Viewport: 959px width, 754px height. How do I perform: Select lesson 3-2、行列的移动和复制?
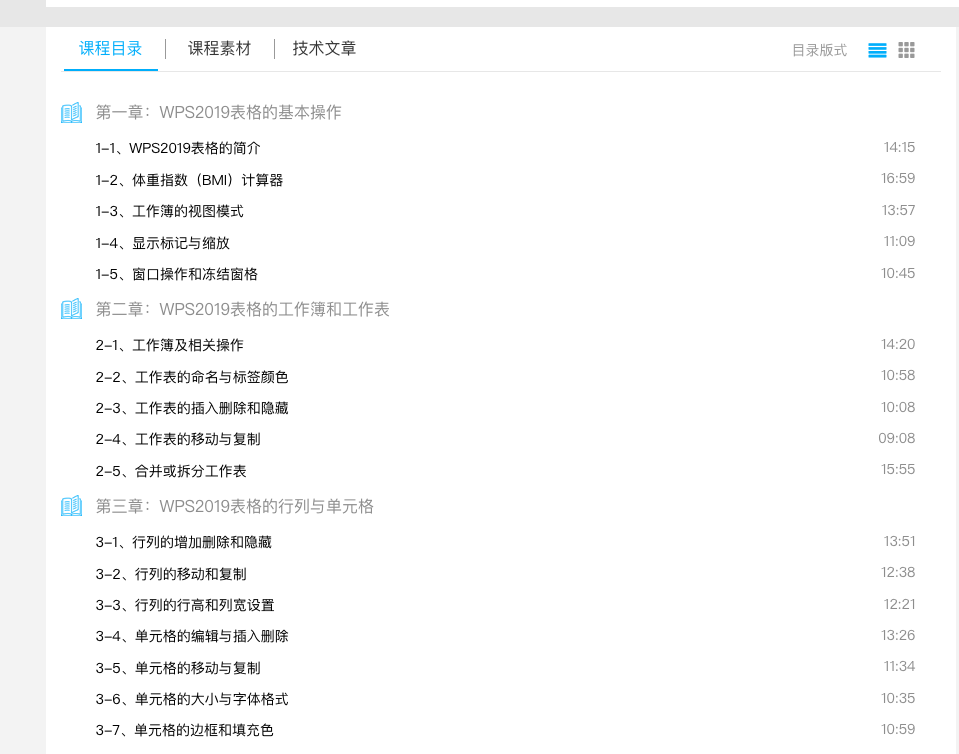171,574
